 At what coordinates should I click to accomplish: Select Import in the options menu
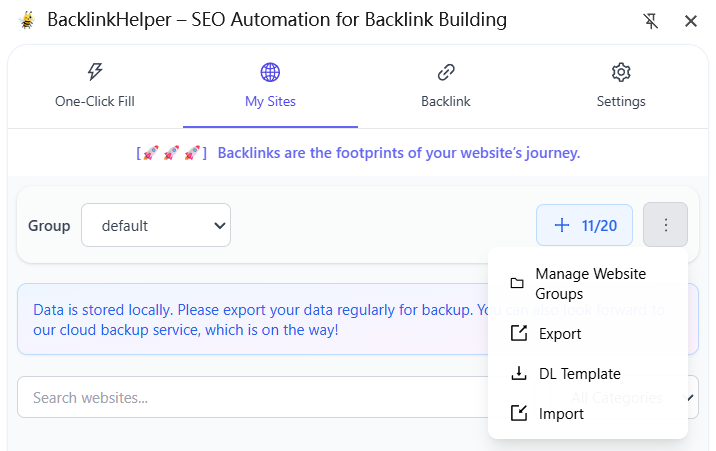pos(560,414)
